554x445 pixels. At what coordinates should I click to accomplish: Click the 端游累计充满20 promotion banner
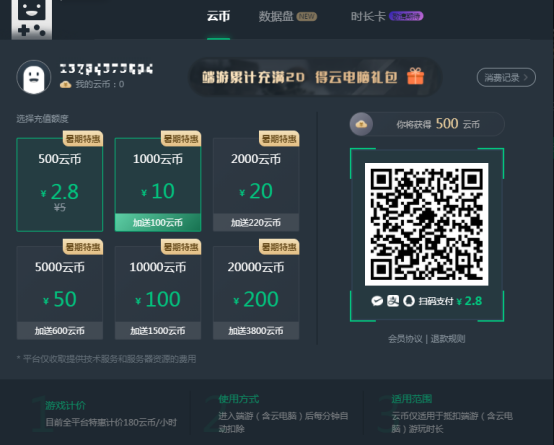(x=316, y=77)
